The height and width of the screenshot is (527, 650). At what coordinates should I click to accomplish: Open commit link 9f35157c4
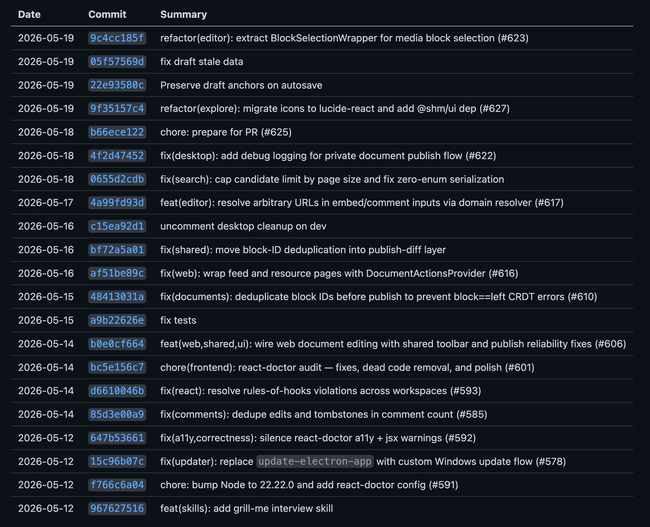[x=117, y=109]
